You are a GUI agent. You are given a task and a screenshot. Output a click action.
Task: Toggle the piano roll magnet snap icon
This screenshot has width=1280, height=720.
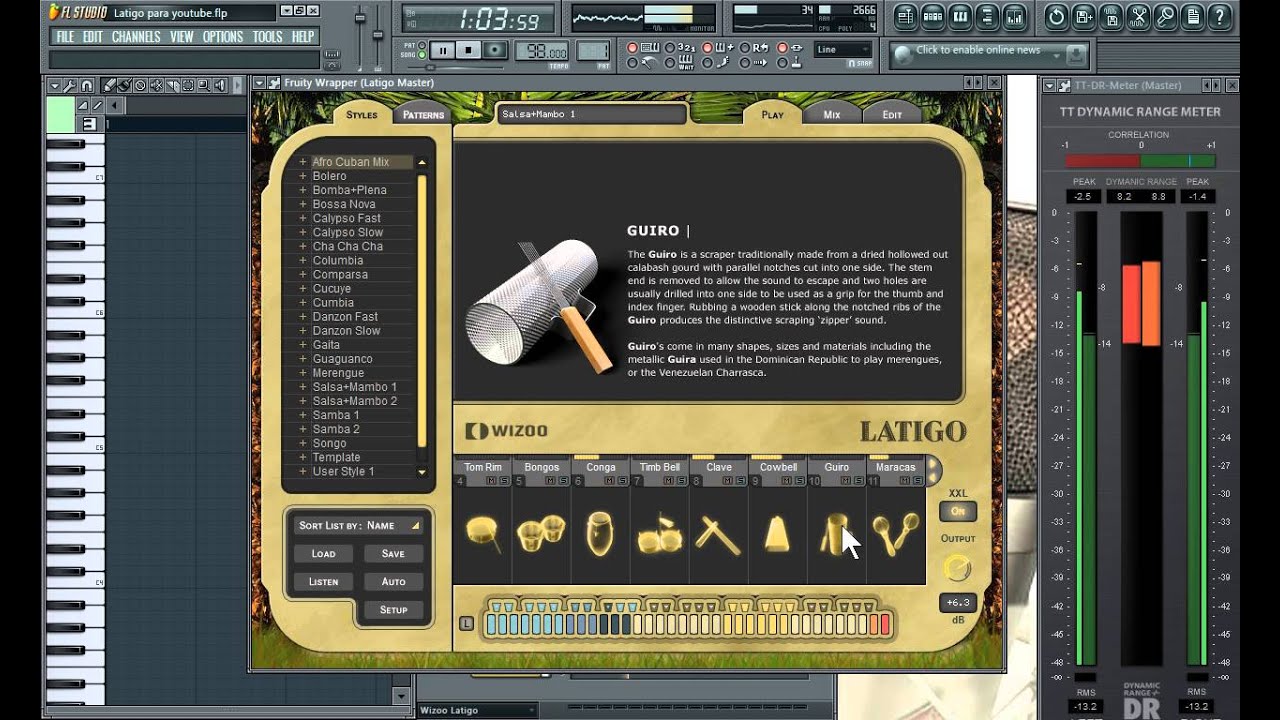click(87, 86)
